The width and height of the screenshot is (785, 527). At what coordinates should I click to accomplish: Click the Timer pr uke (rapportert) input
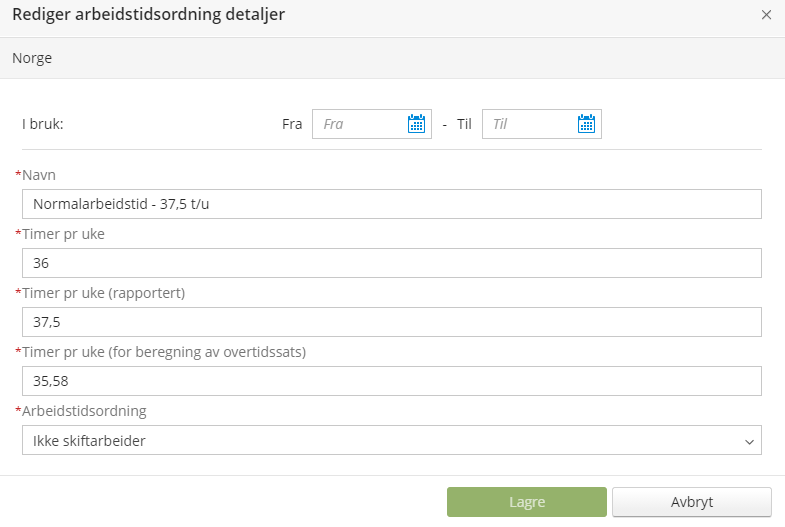[x=391, y=322]
